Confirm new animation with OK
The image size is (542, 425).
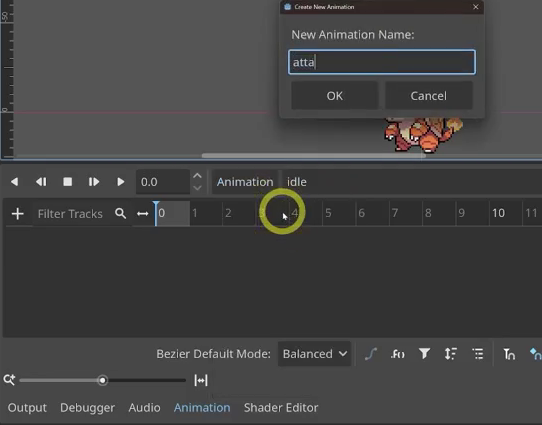click(335, 96)
